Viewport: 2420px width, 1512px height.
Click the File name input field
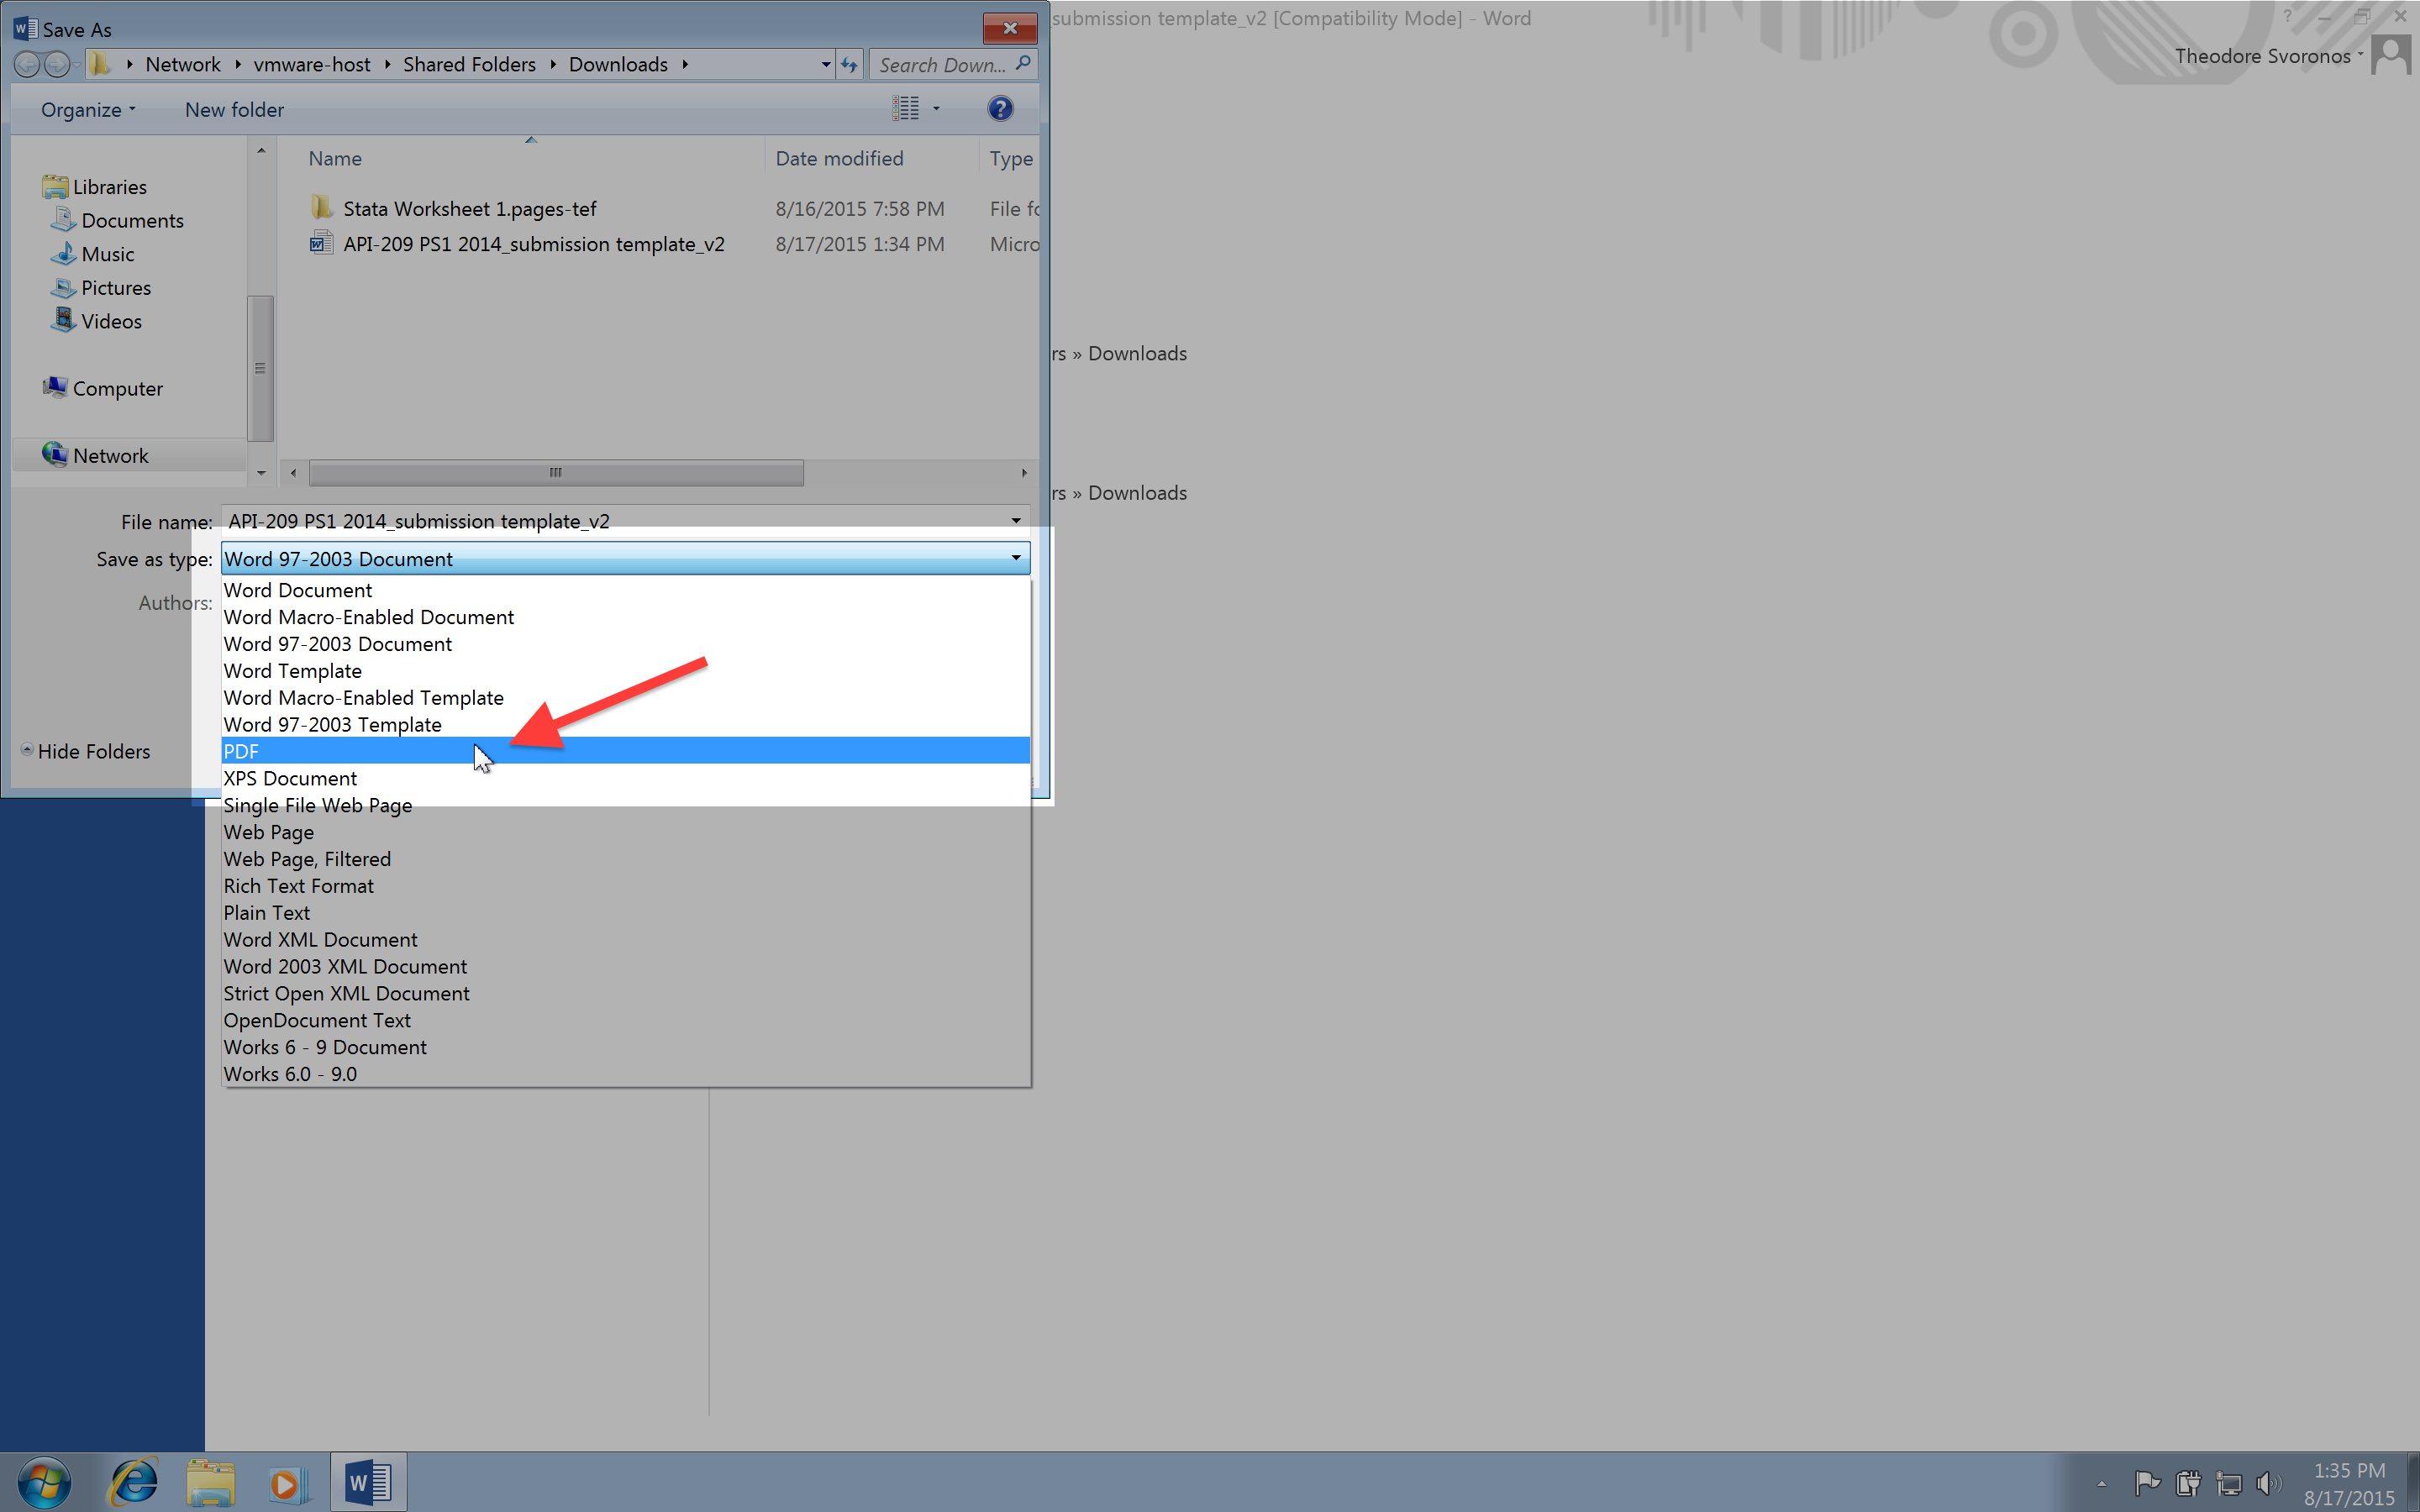612,521
